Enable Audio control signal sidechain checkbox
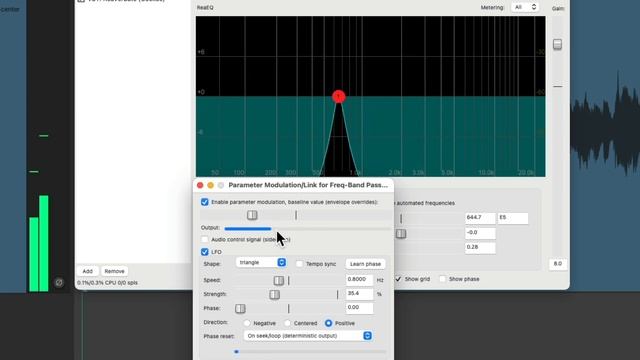The image size is (640, 360). [204, 240]
